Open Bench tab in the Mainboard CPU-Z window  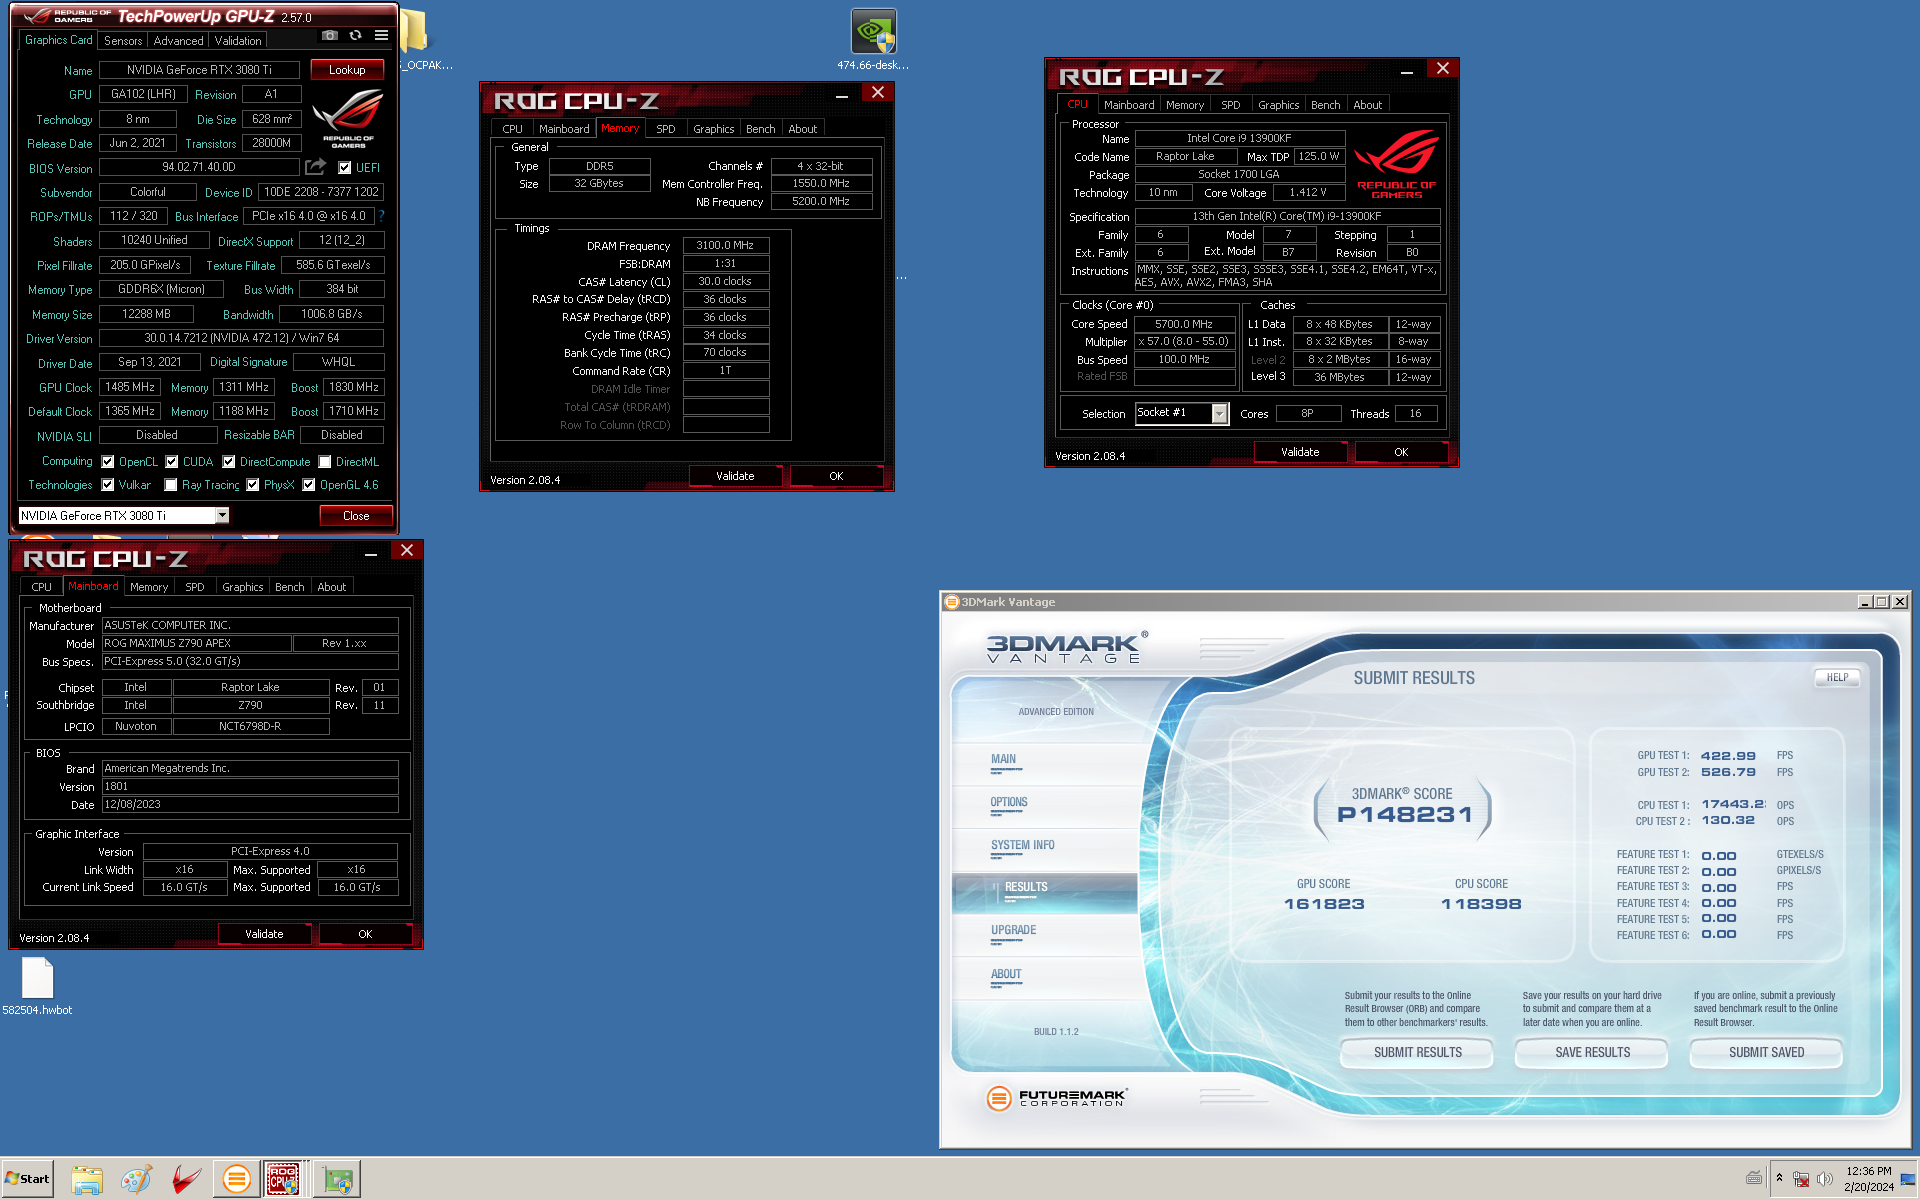pos(290,587)
